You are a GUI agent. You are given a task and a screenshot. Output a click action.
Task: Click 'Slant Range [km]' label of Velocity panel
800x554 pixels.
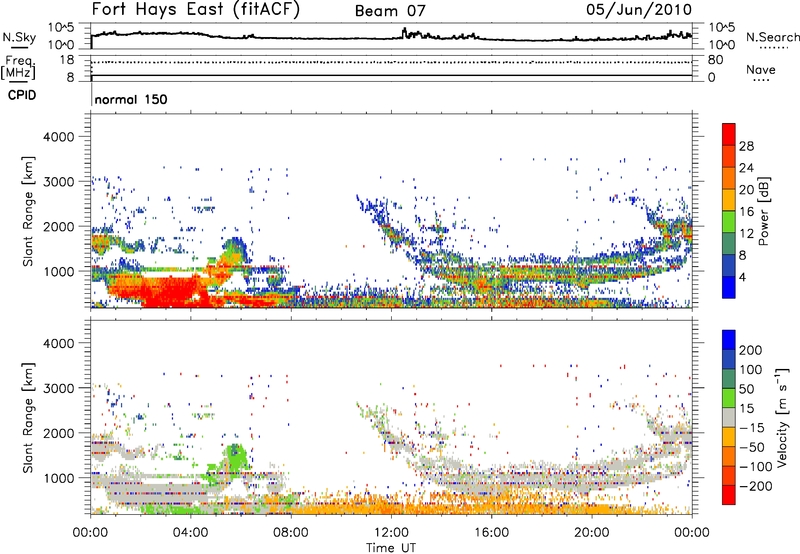28,417
